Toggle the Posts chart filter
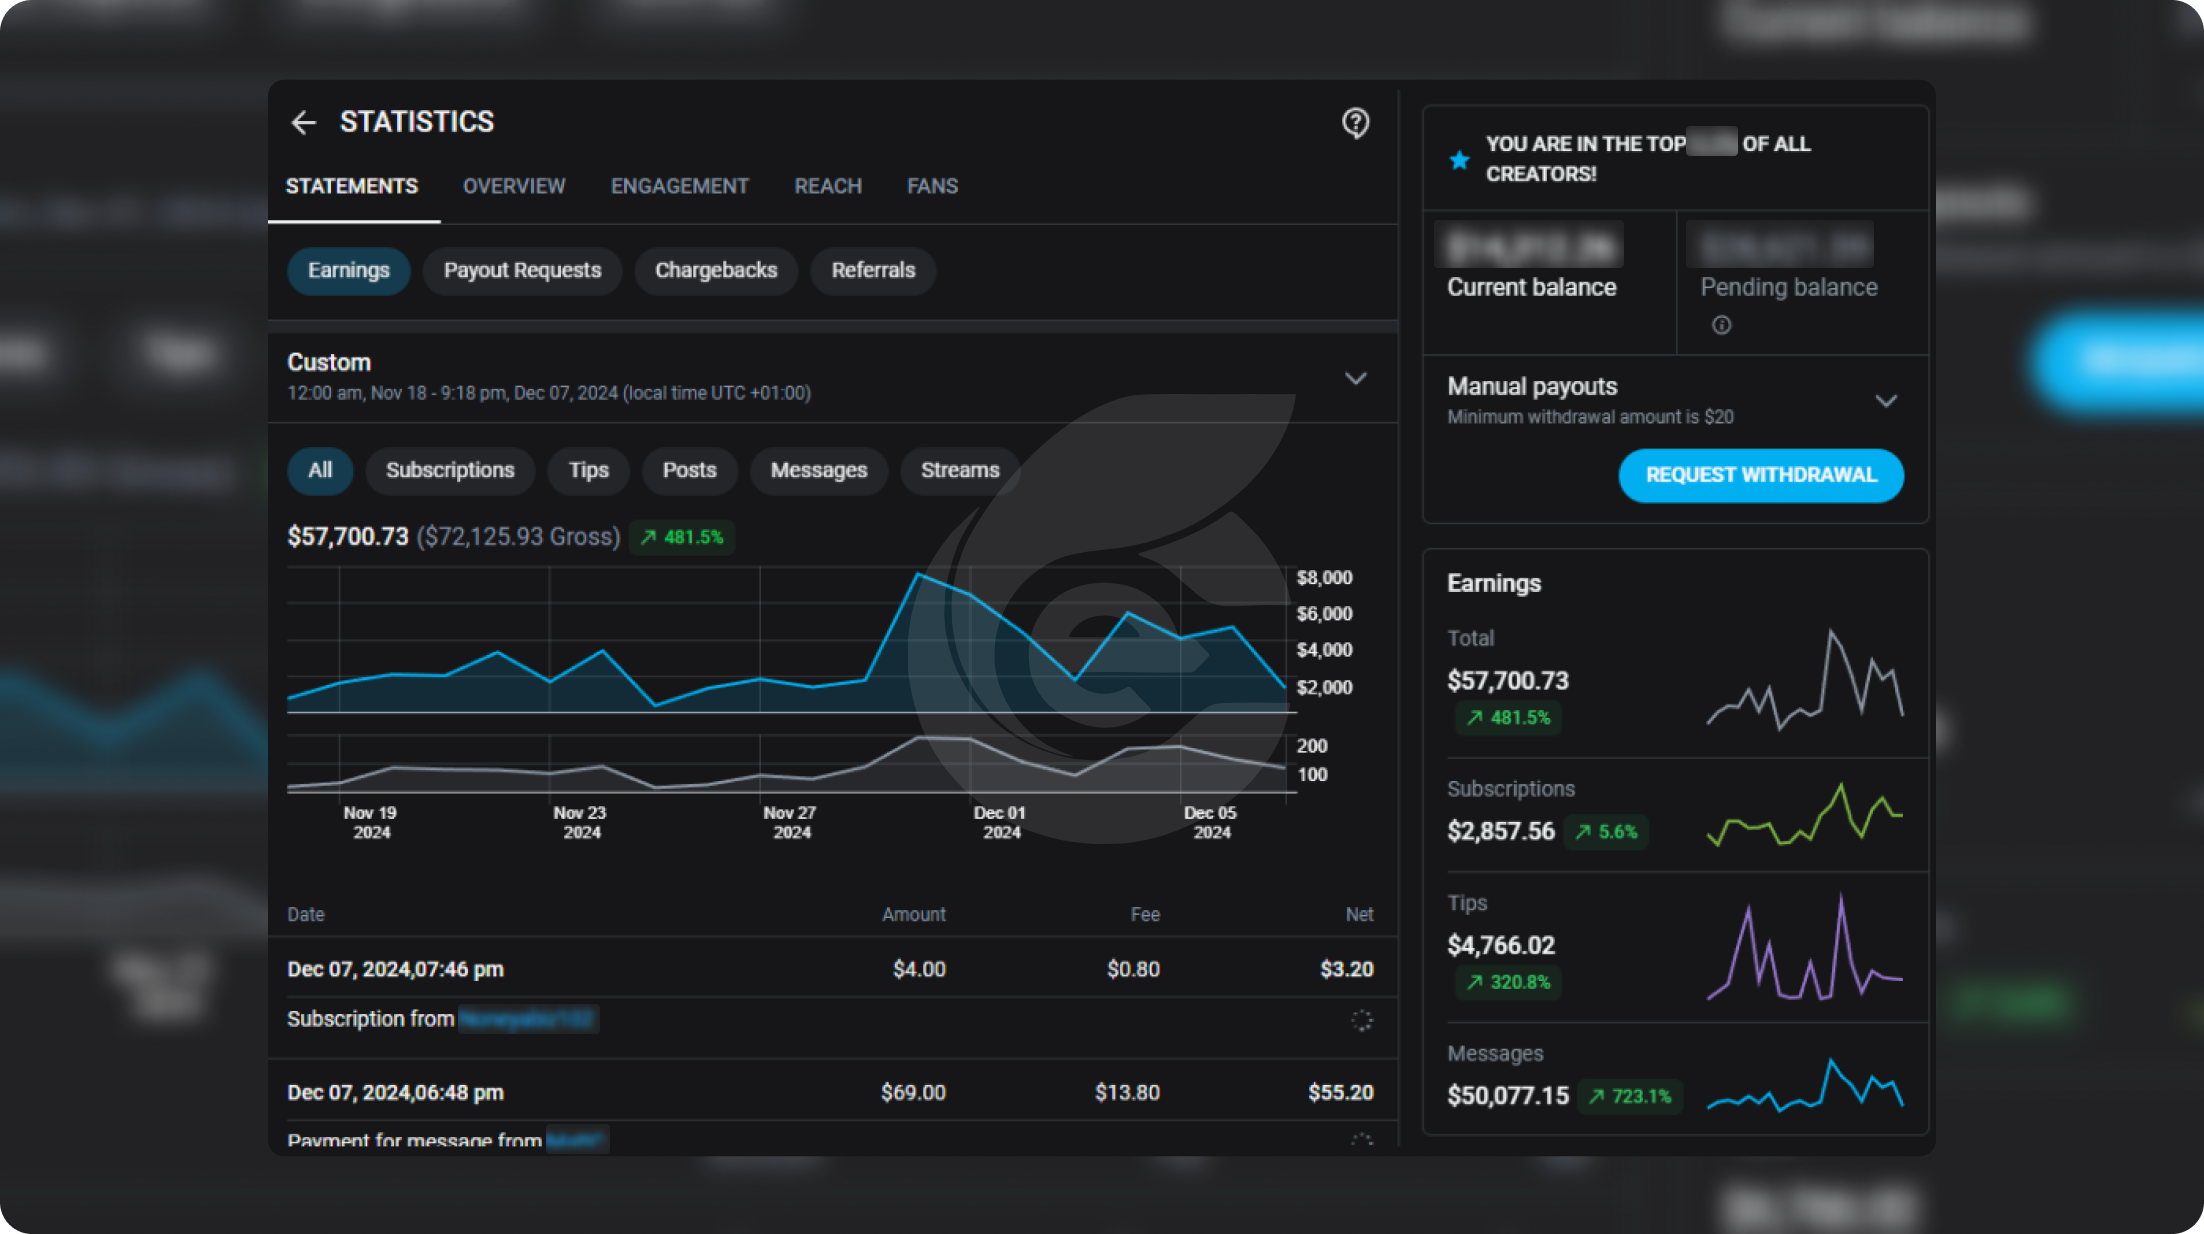The width and height of the screenshot is (2204, 1234). point(689,470)
